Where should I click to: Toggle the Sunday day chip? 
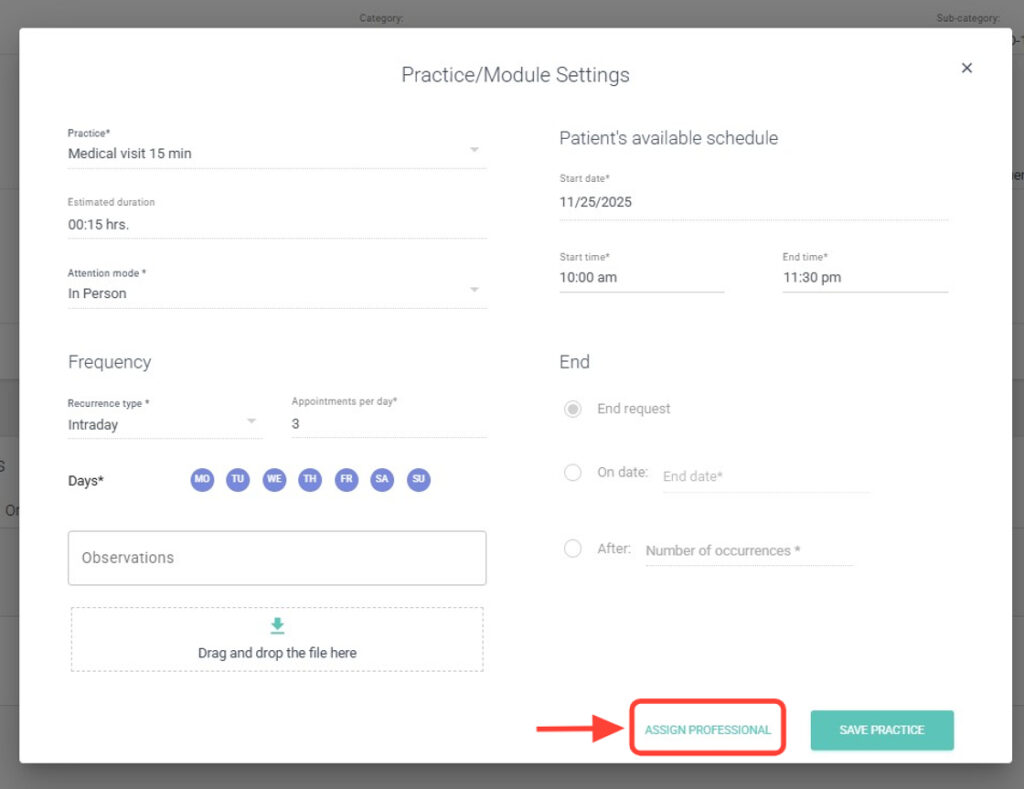[x=418, y=480]
